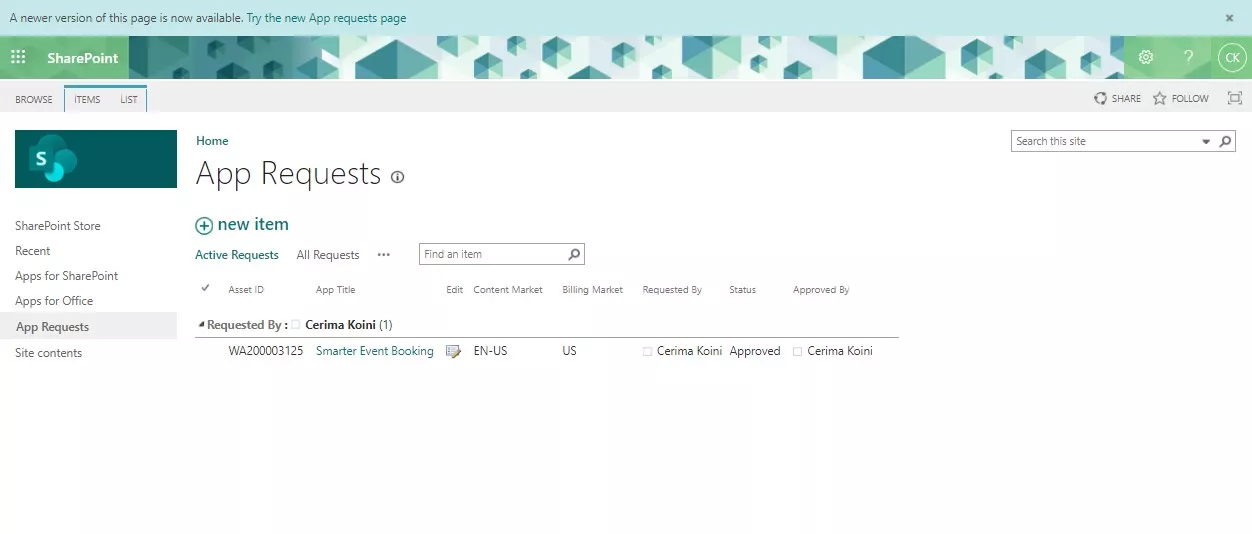Edit the Smarter Event Booking item
1252x534 pixels.
[x=453, y=352]
